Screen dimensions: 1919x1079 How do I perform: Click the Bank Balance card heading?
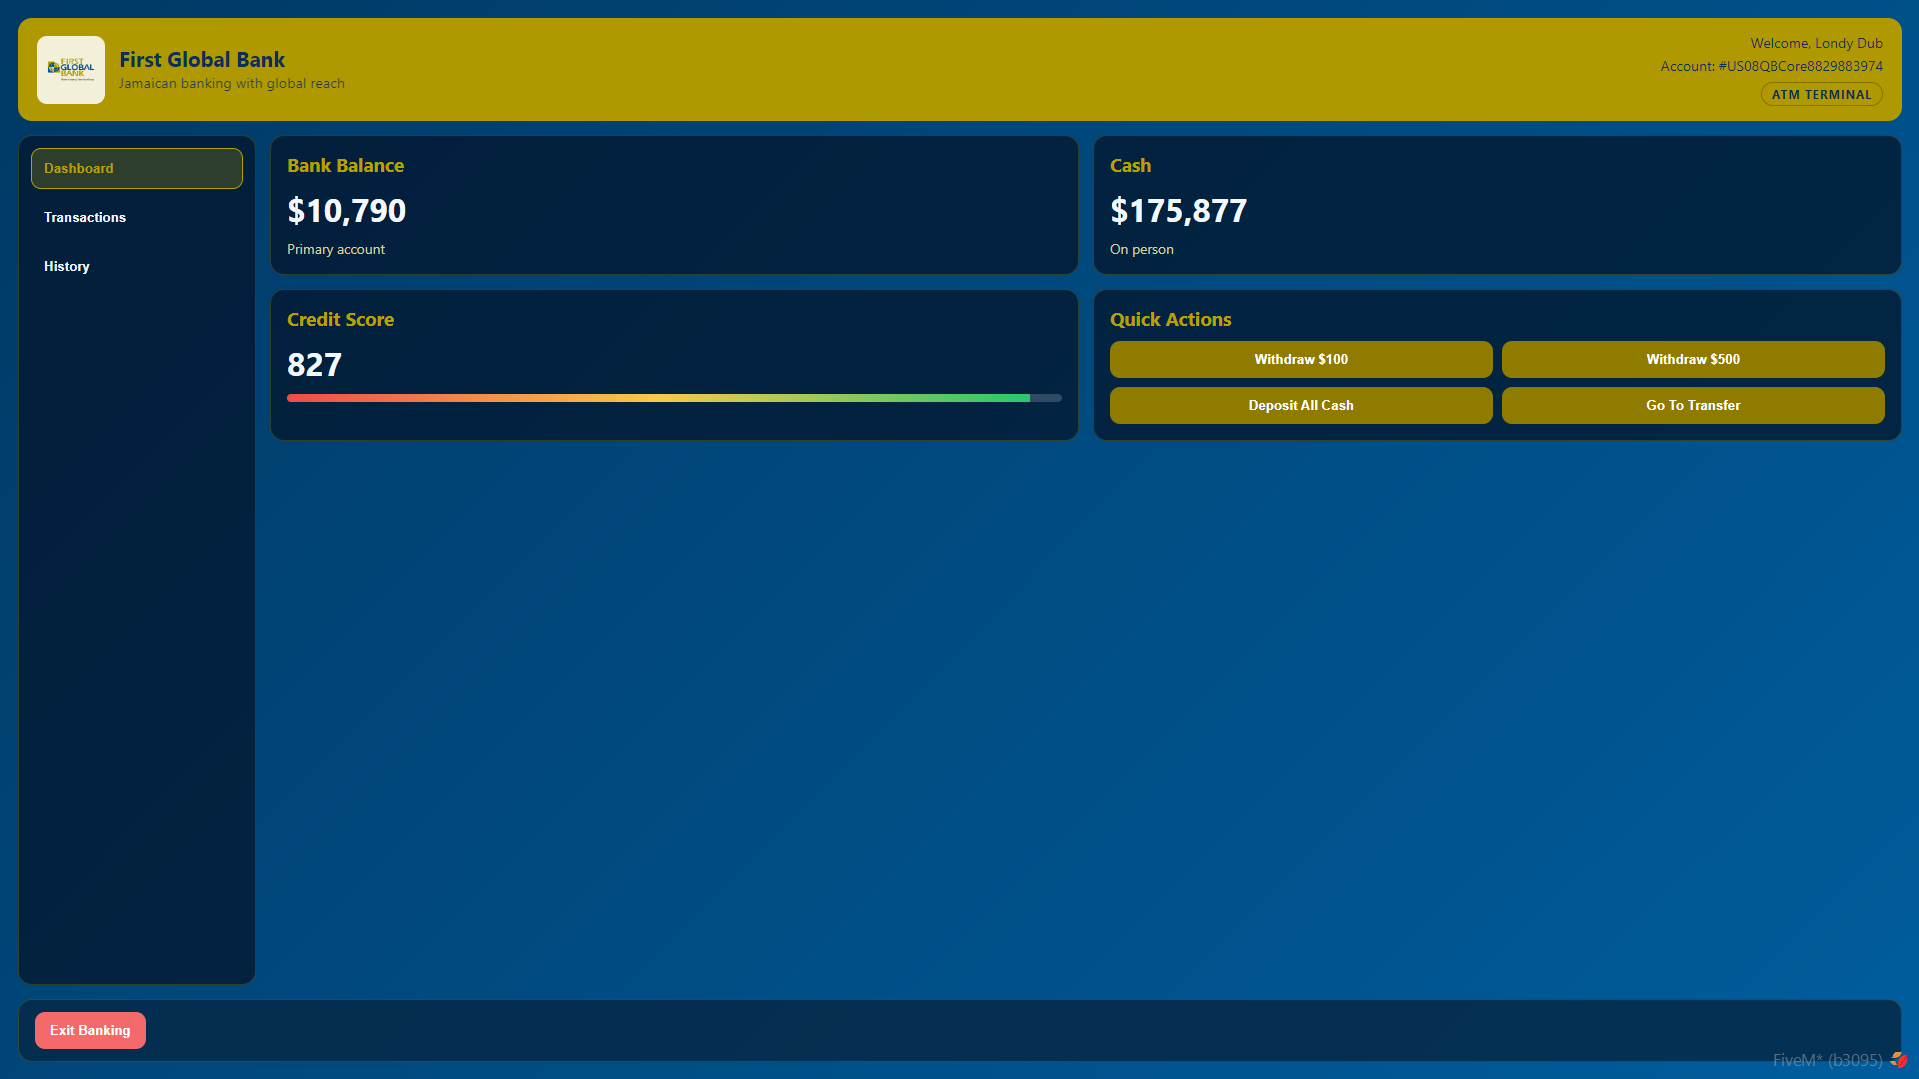tap(346, 165)
